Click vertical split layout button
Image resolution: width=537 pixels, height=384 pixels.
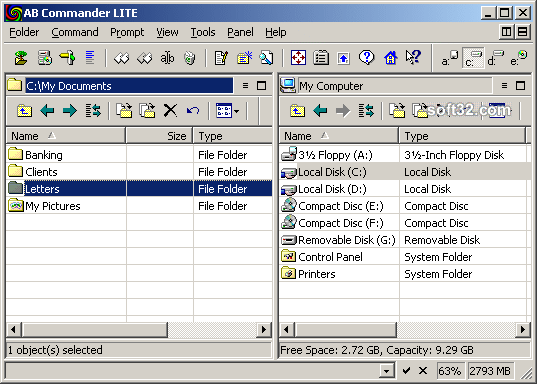pos(506,32)
